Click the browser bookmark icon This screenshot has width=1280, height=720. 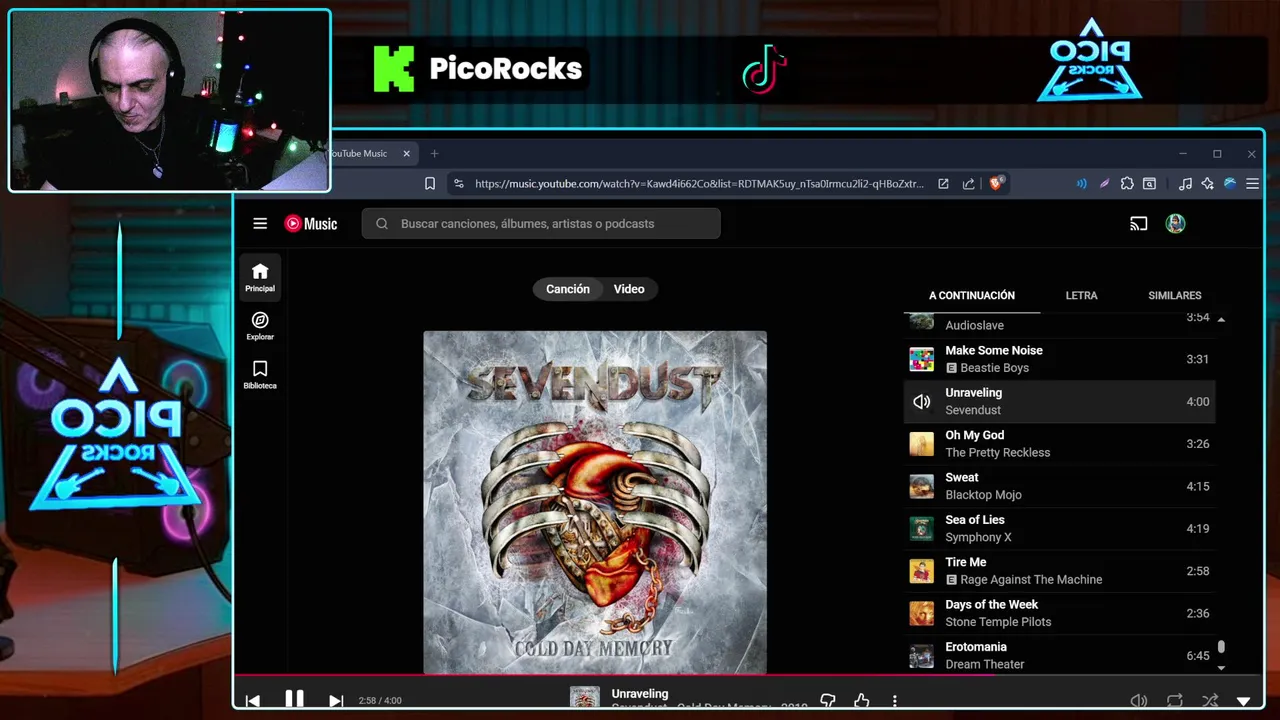point(430,184)
